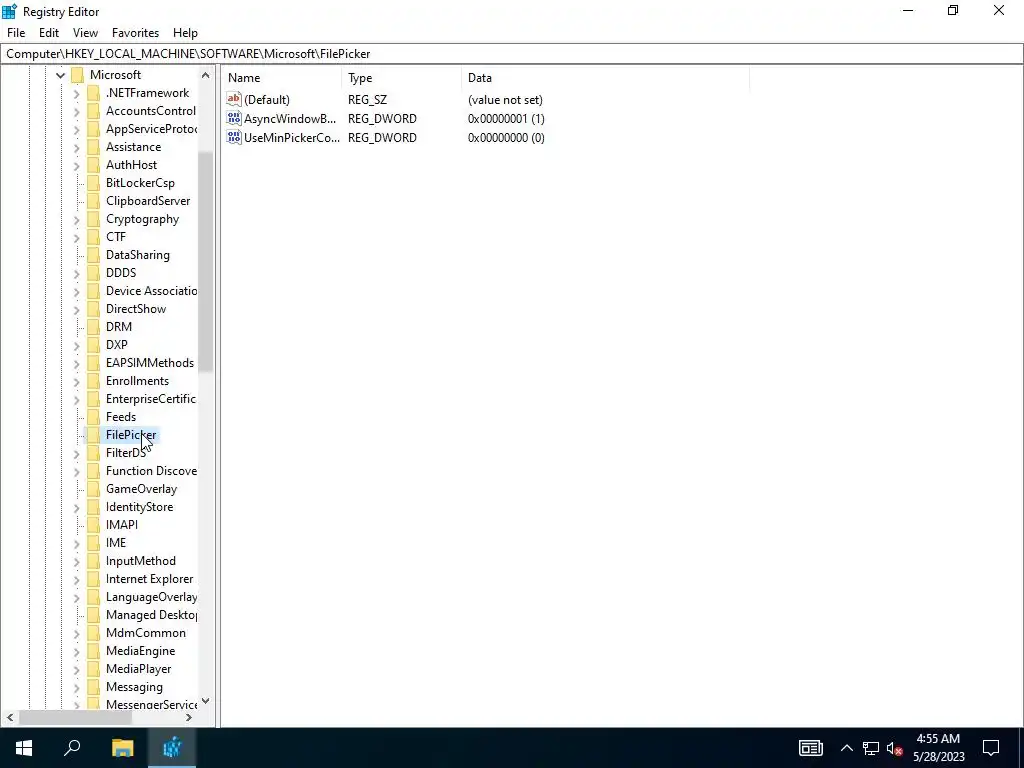Show hidden tray icons chevron
1024x768 pixels.
(846, 748)
